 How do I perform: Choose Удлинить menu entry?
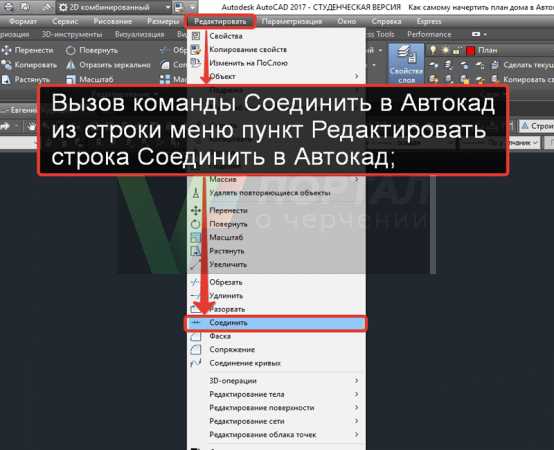(x=276, y=296)
